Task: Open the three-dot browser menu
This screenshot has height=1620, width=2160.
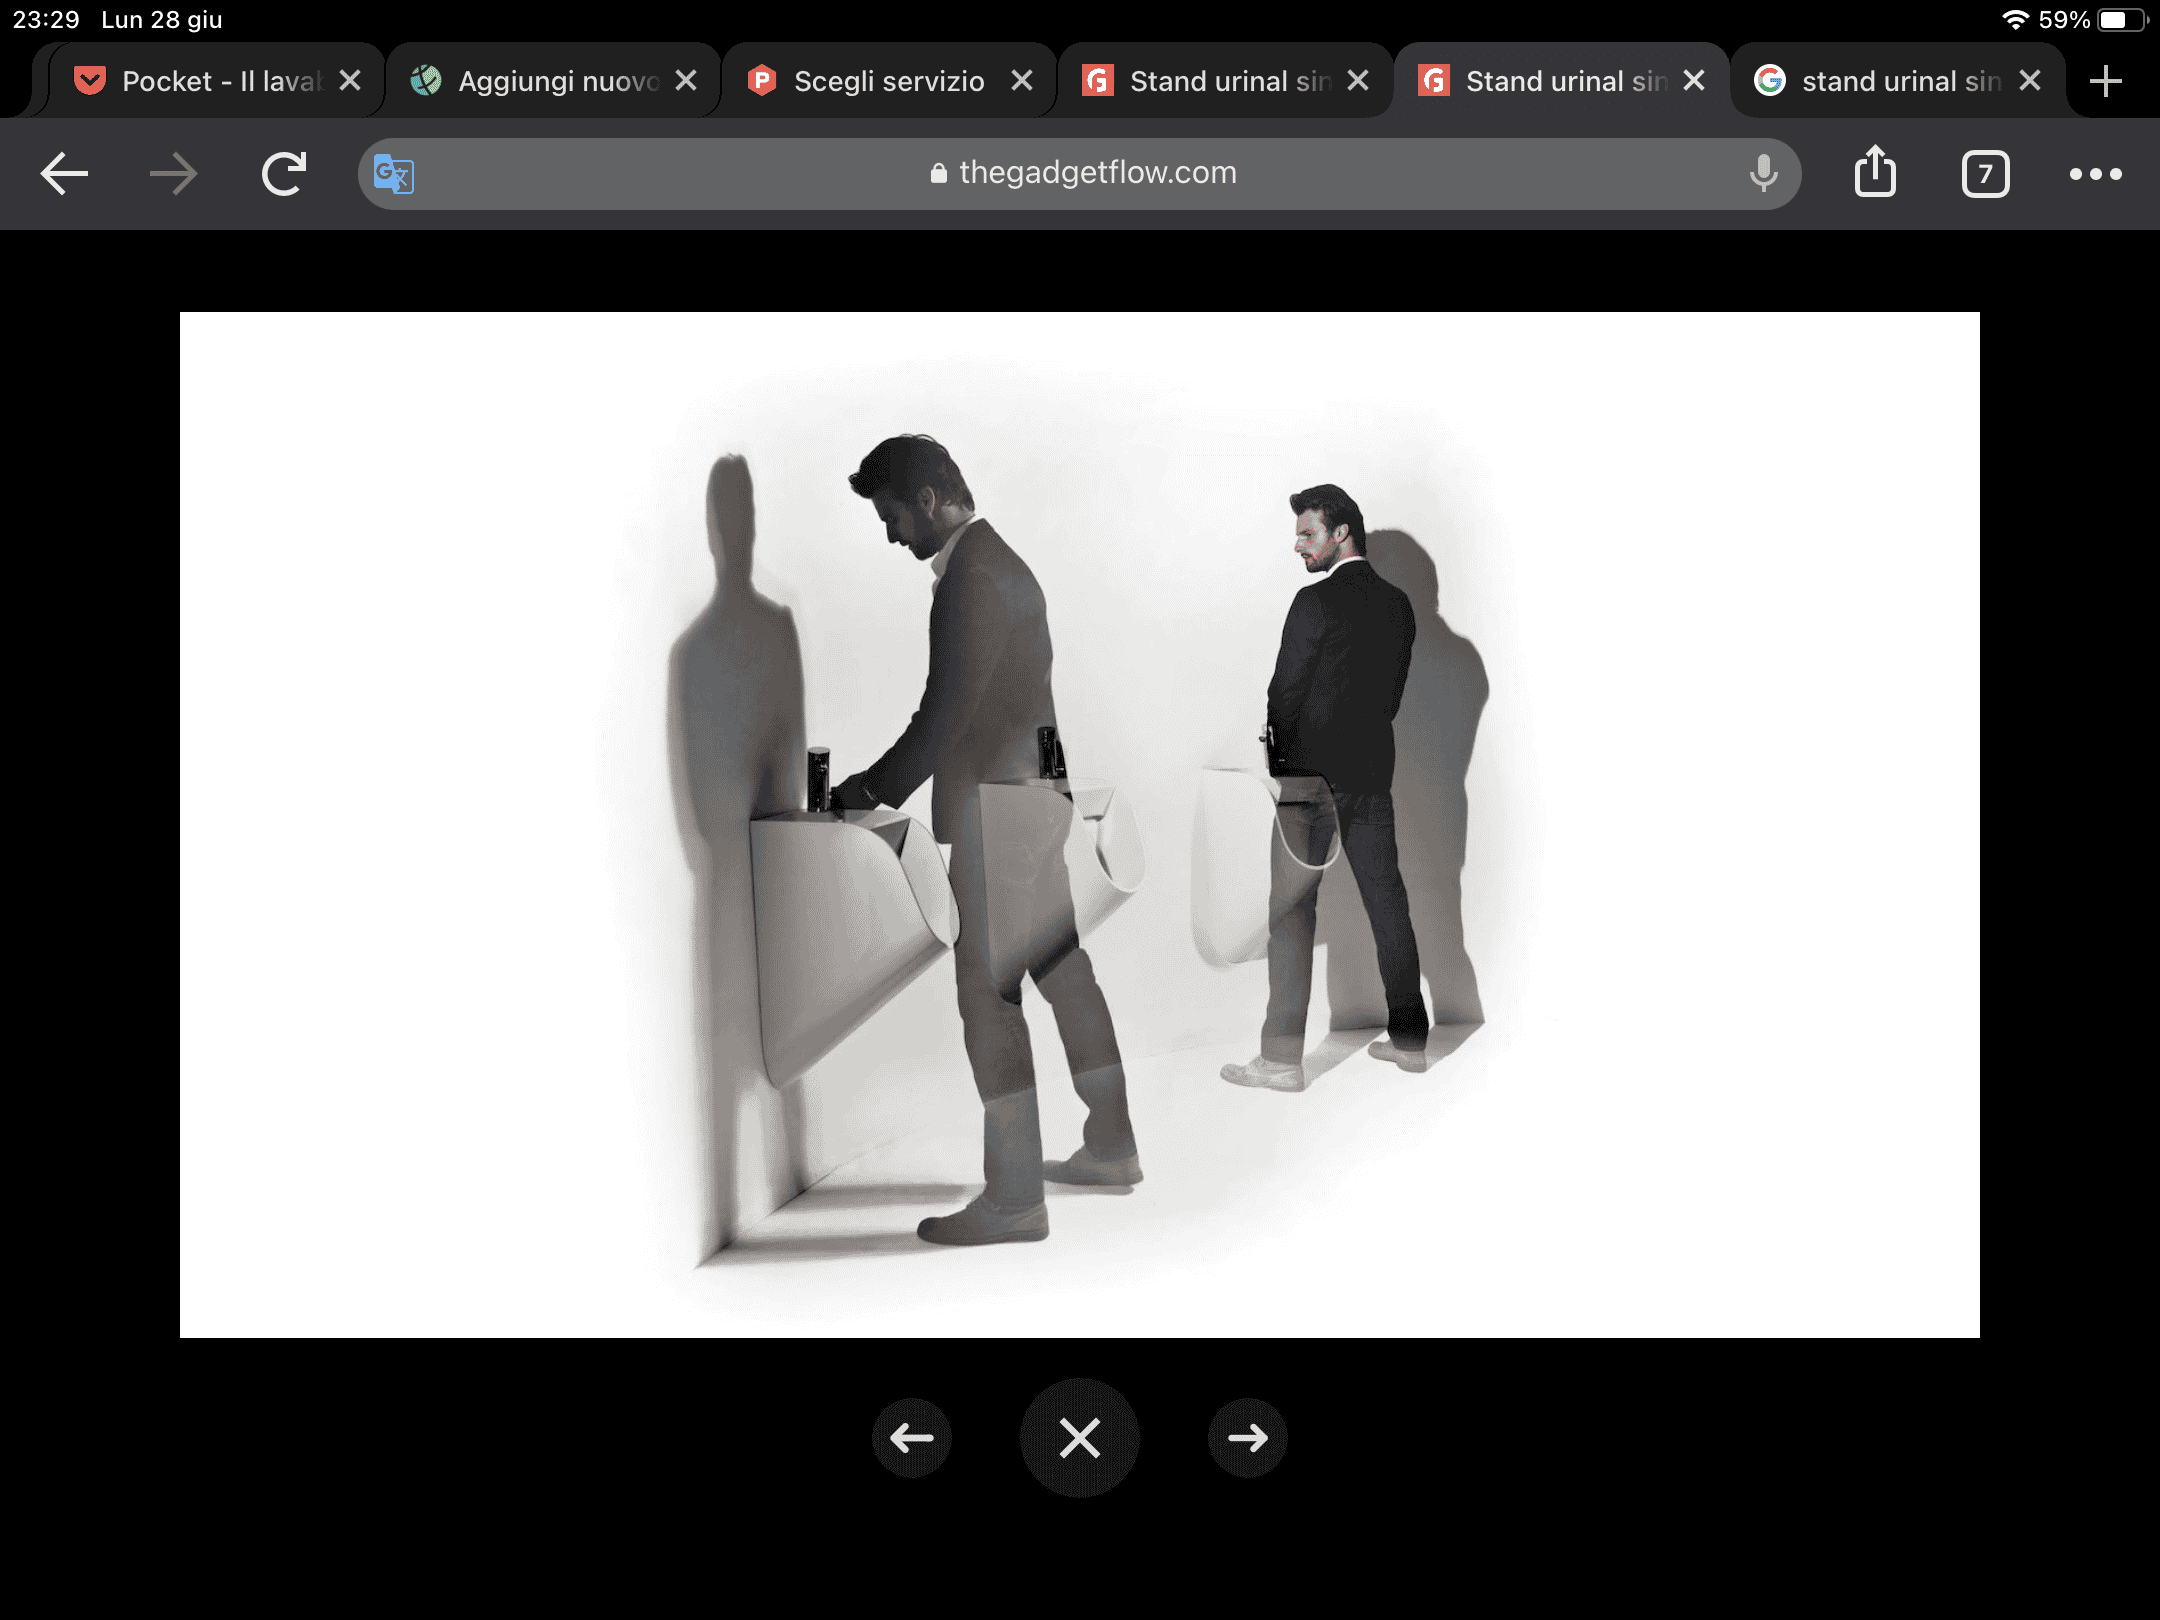Action: (2095, 174)
